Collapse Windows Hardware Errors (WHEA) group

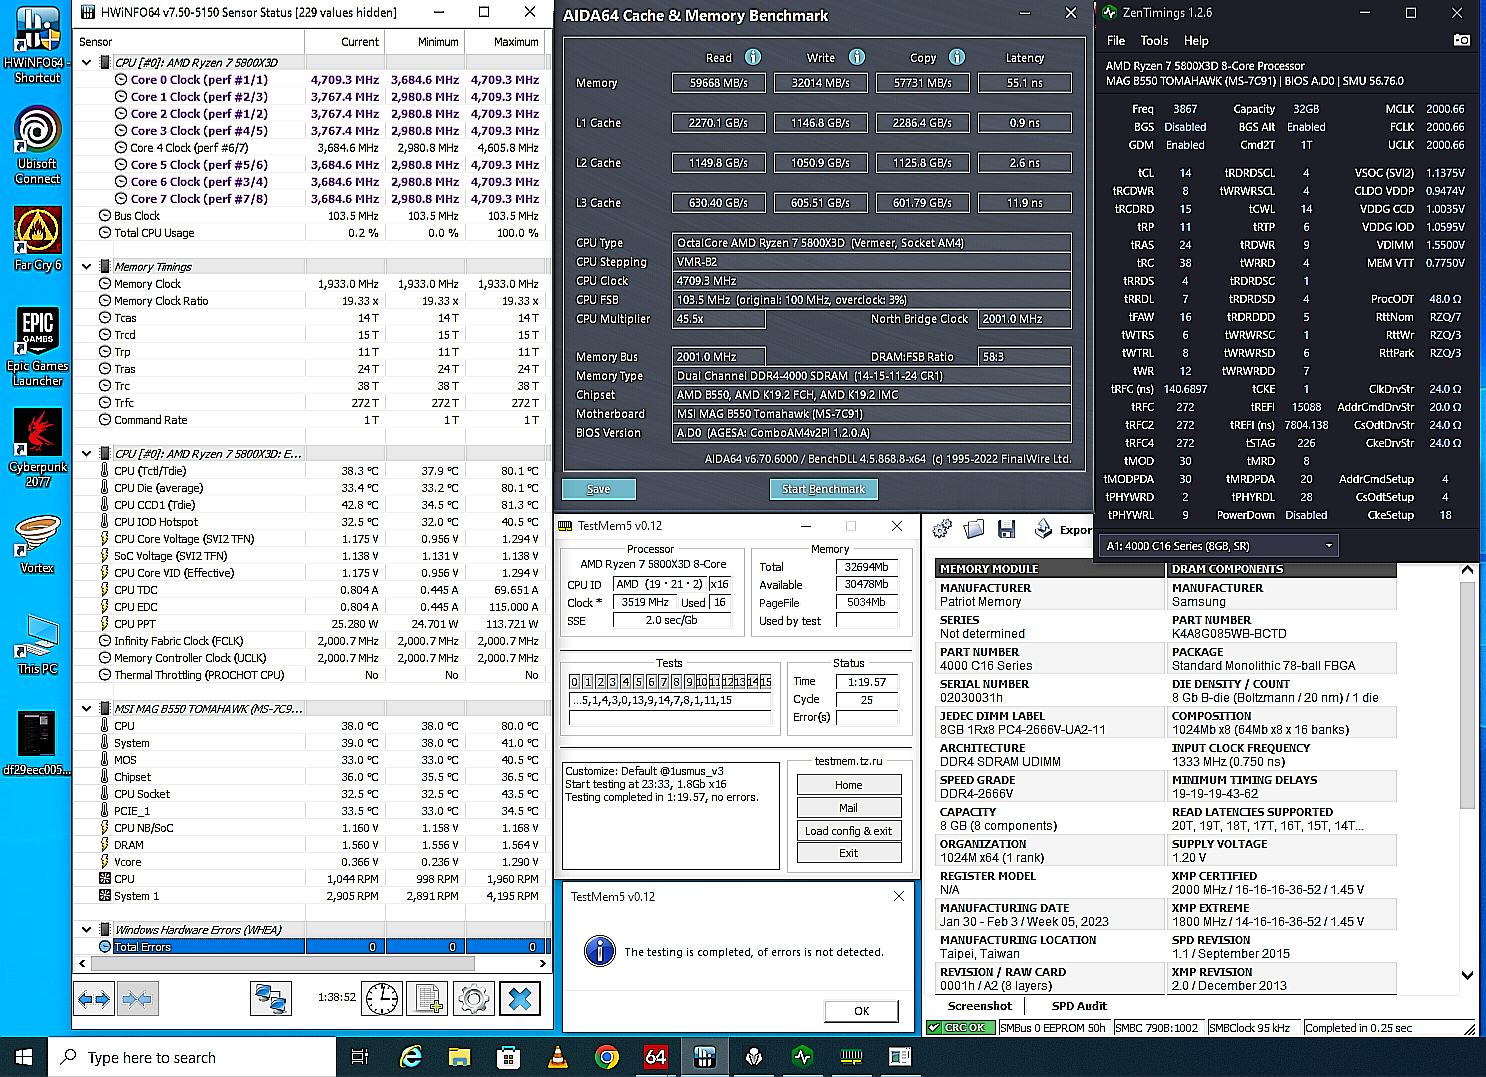[87, 929]
